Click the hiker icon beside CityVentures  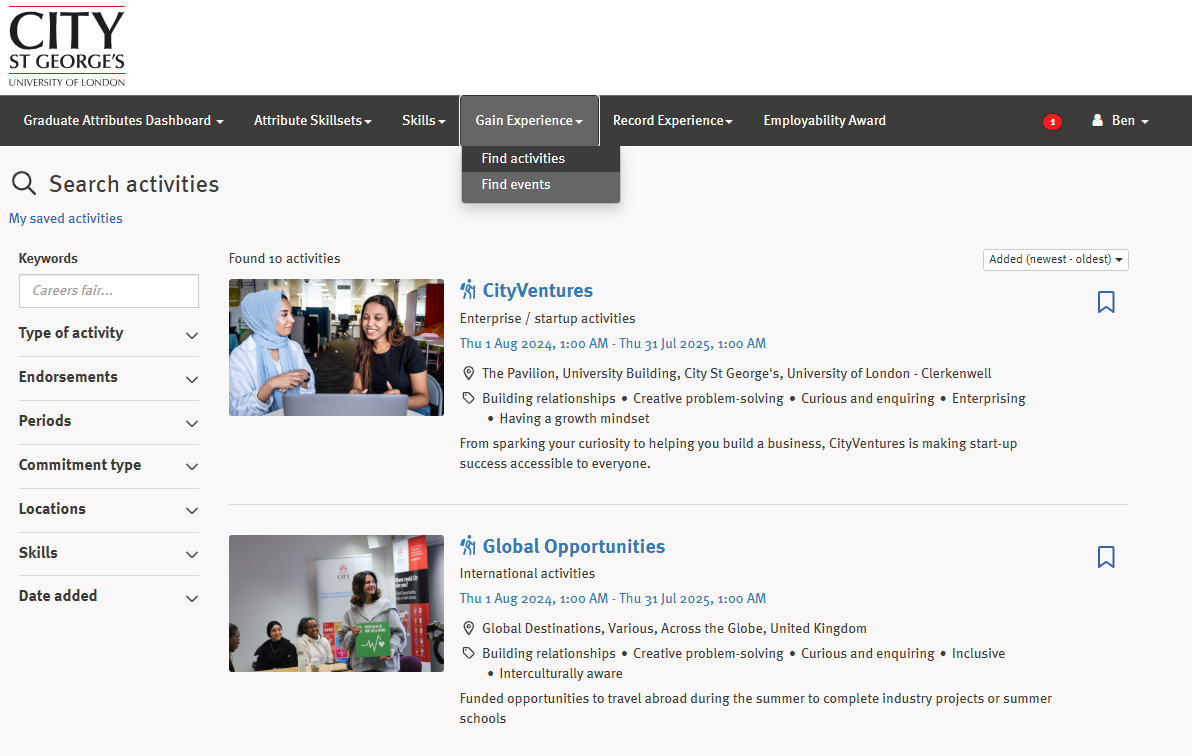tap(468, 290)
